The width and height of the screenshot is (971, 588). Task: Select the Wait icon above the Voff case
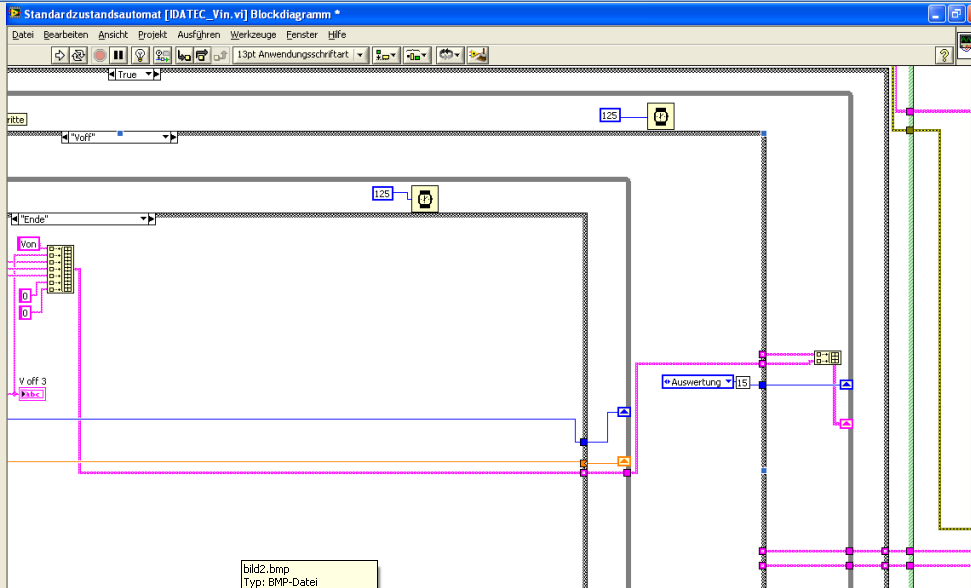[x=661, y=116]
